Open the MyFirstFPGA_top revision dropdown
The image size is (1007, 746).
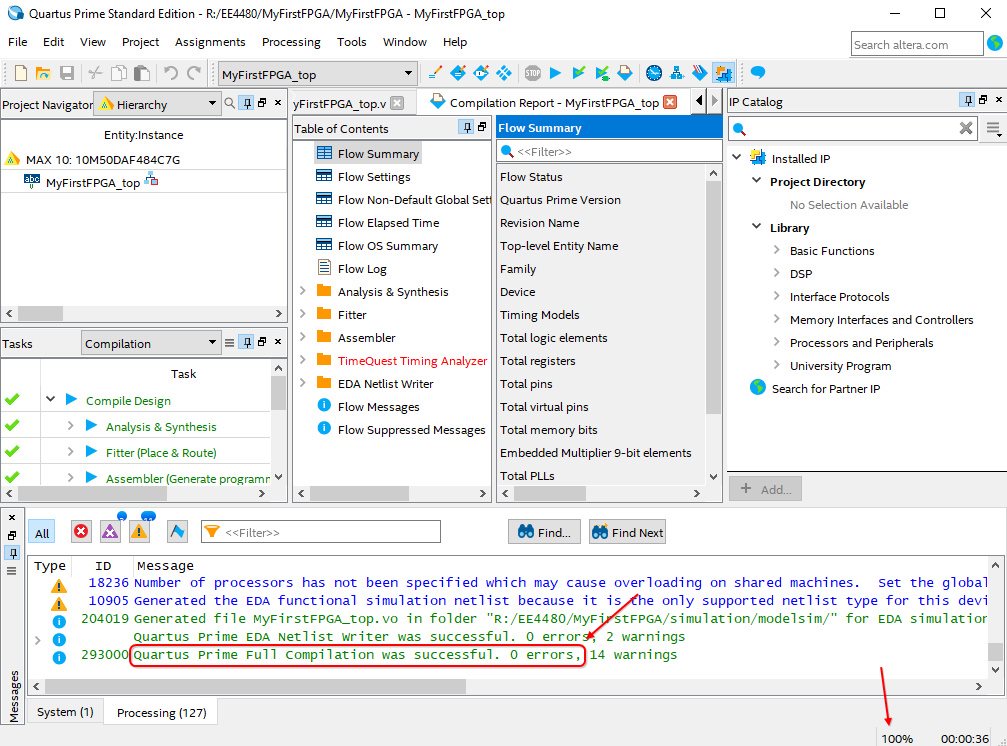pos(408,74)
